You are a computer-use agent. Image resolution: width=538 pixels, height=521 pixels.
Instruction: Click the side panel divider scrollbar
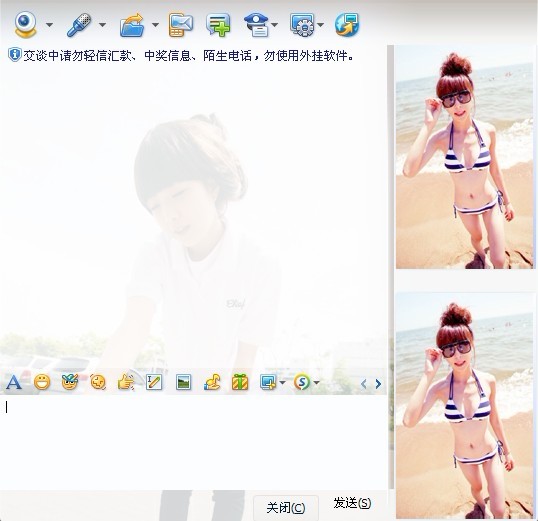[391, 267]
